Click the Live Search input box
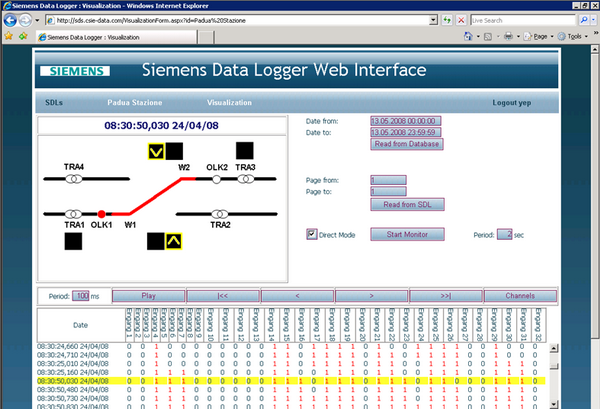600x409 pixels. [x=523, y=20]
